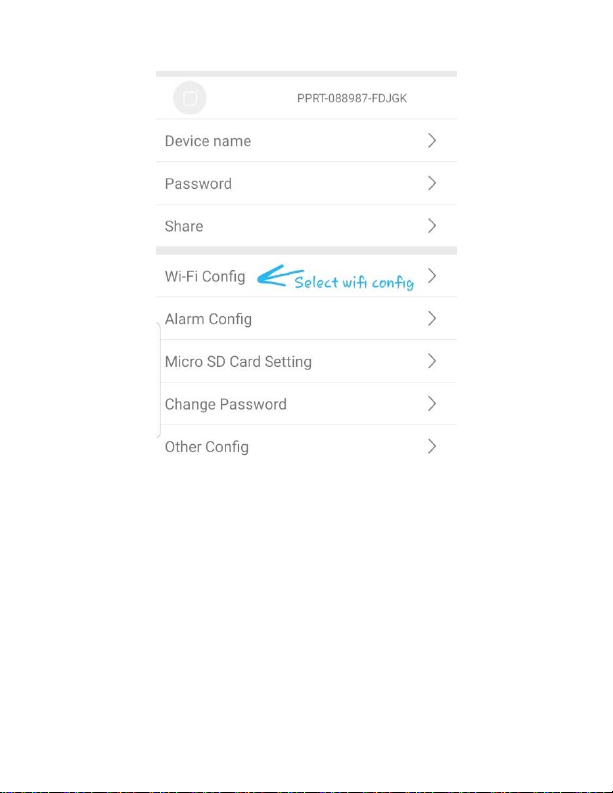This screenshot has height=793, width=613.
Task: Click the chevron next to Change Password
Action: pyautogui.click(x=431, y=404)
